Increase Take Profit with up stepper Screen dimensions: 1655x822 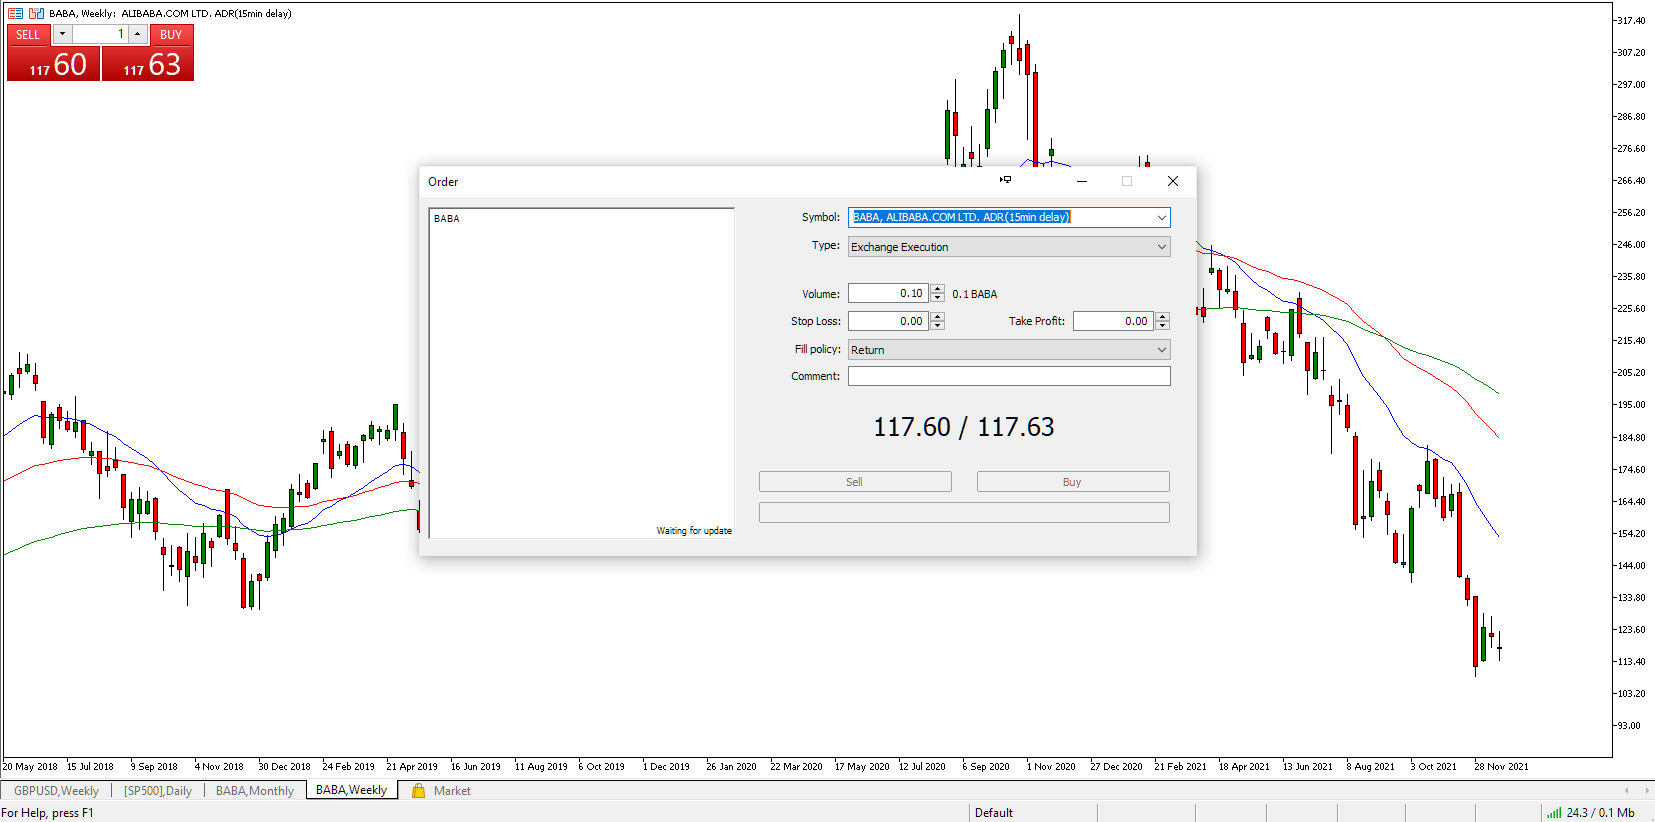[1162, 317]
